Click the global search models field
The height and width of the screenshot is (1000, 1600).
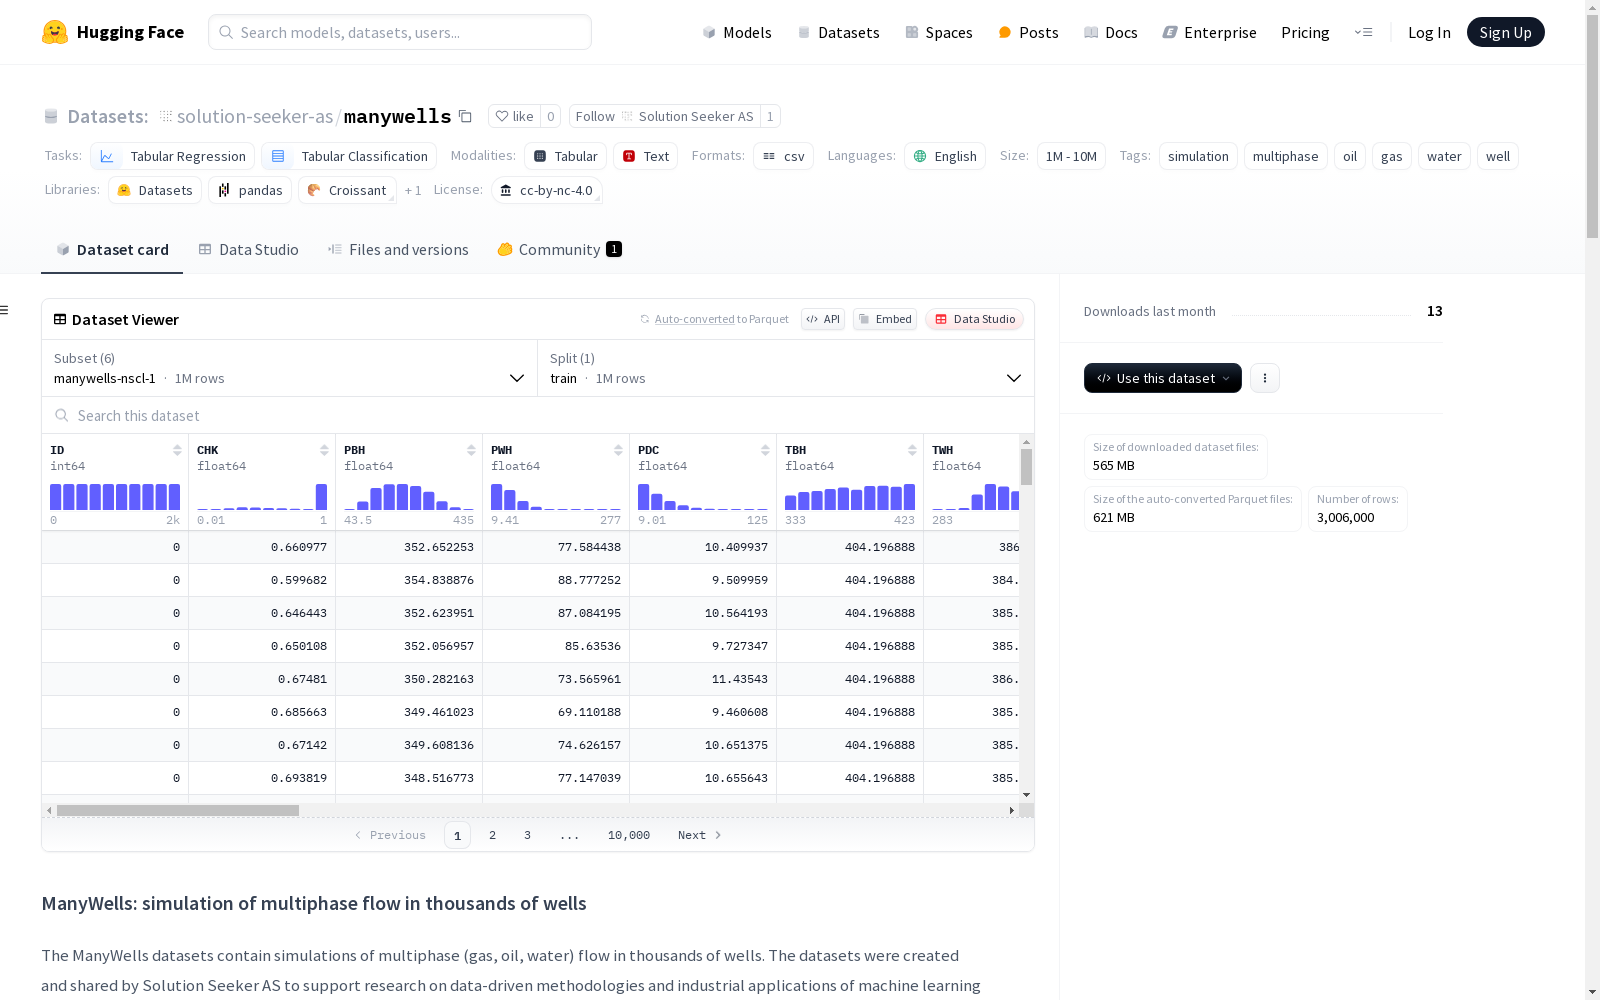pyautogui.click(x=400, y=32)
